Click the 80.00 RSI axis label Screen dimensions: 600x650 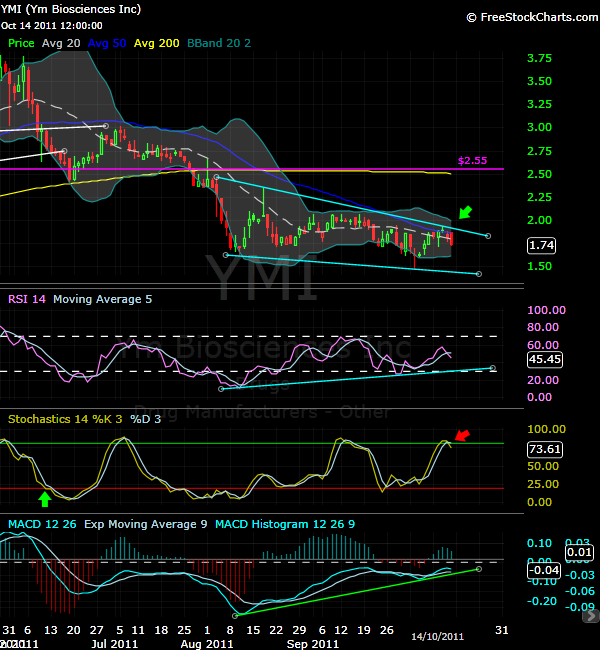click(543, 327)
